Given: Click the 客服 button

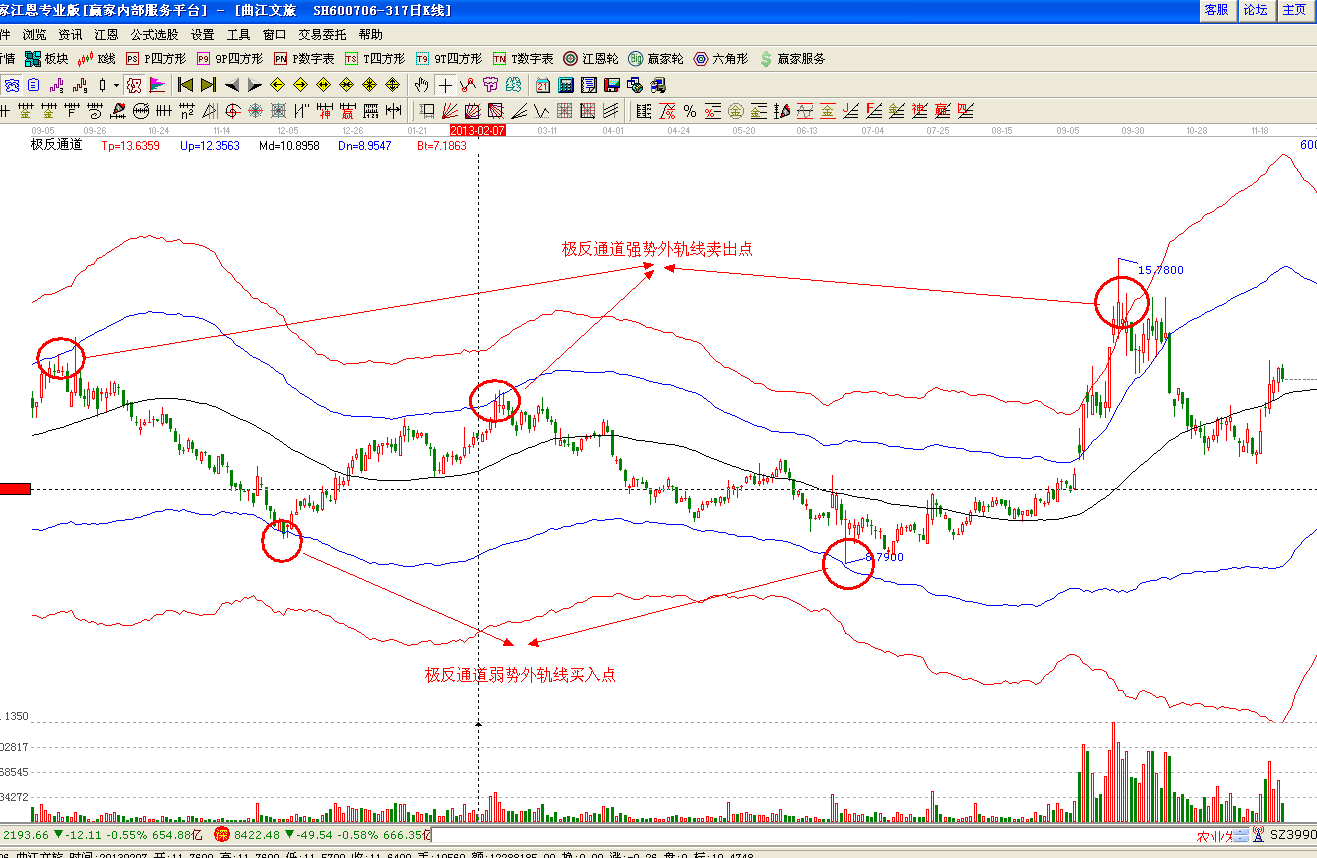Looking at the screenshot, I should (x=1215, y=10).
